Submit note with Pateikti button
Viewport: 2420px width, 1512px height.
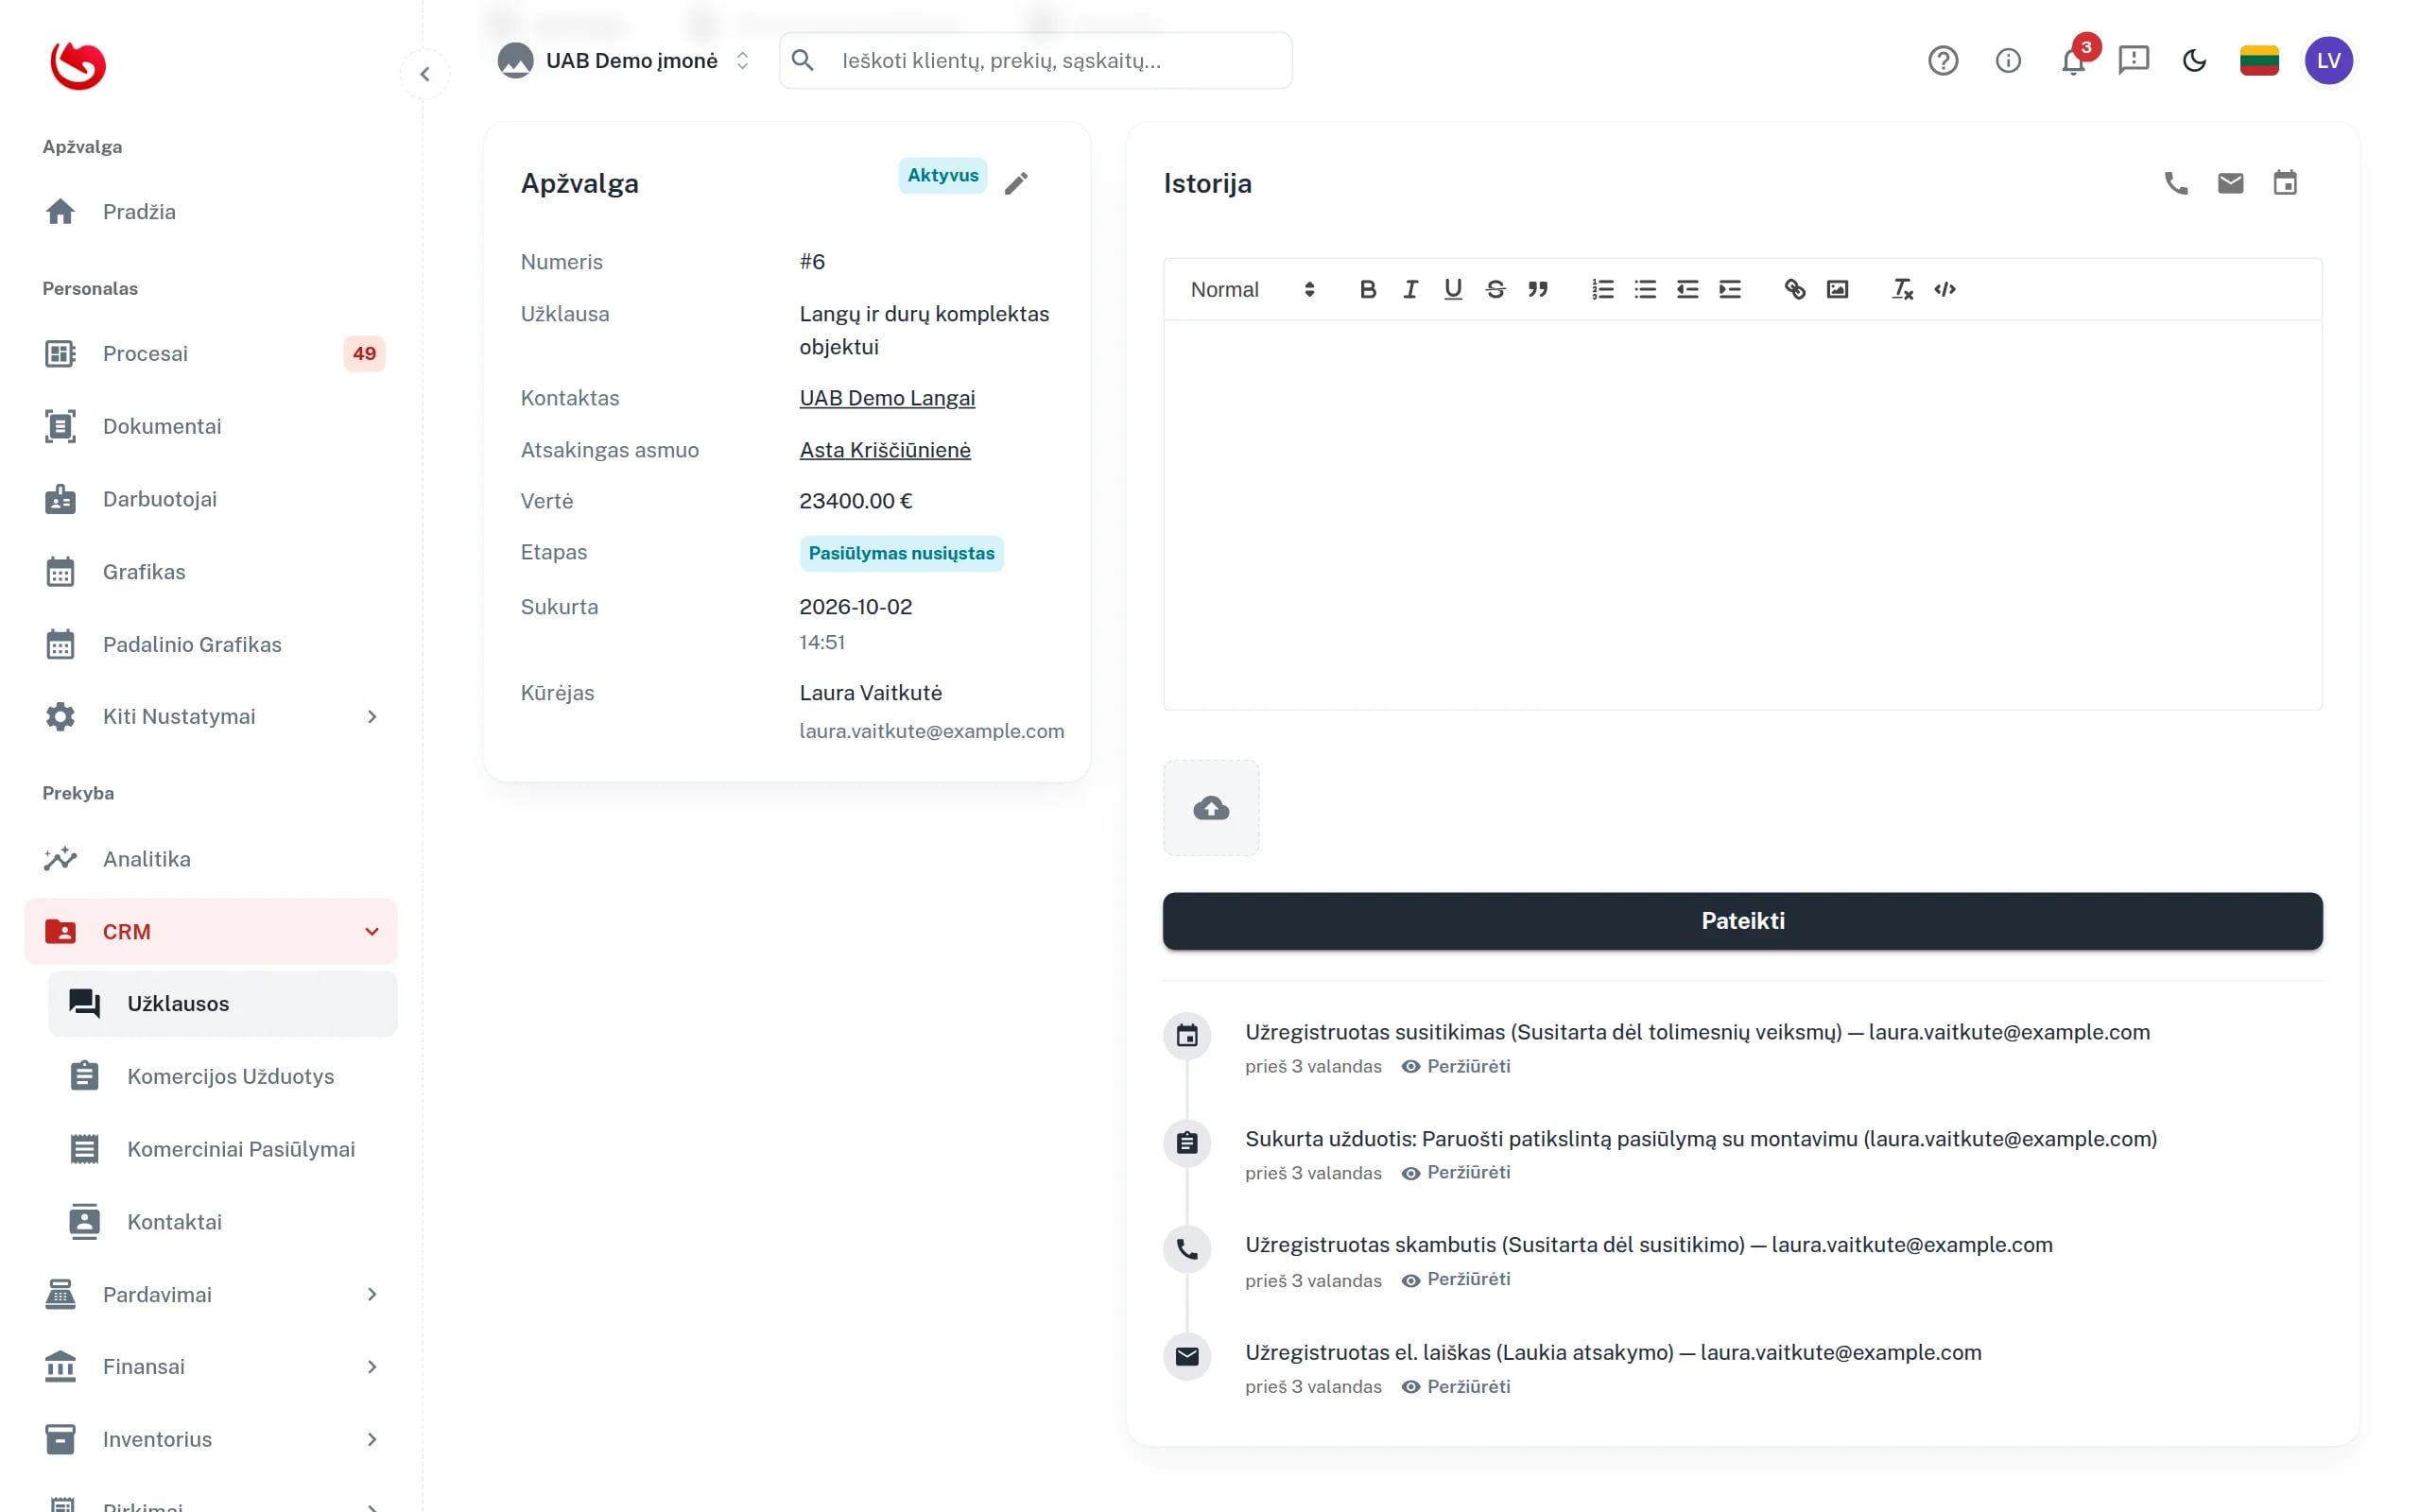(1742, 921)
